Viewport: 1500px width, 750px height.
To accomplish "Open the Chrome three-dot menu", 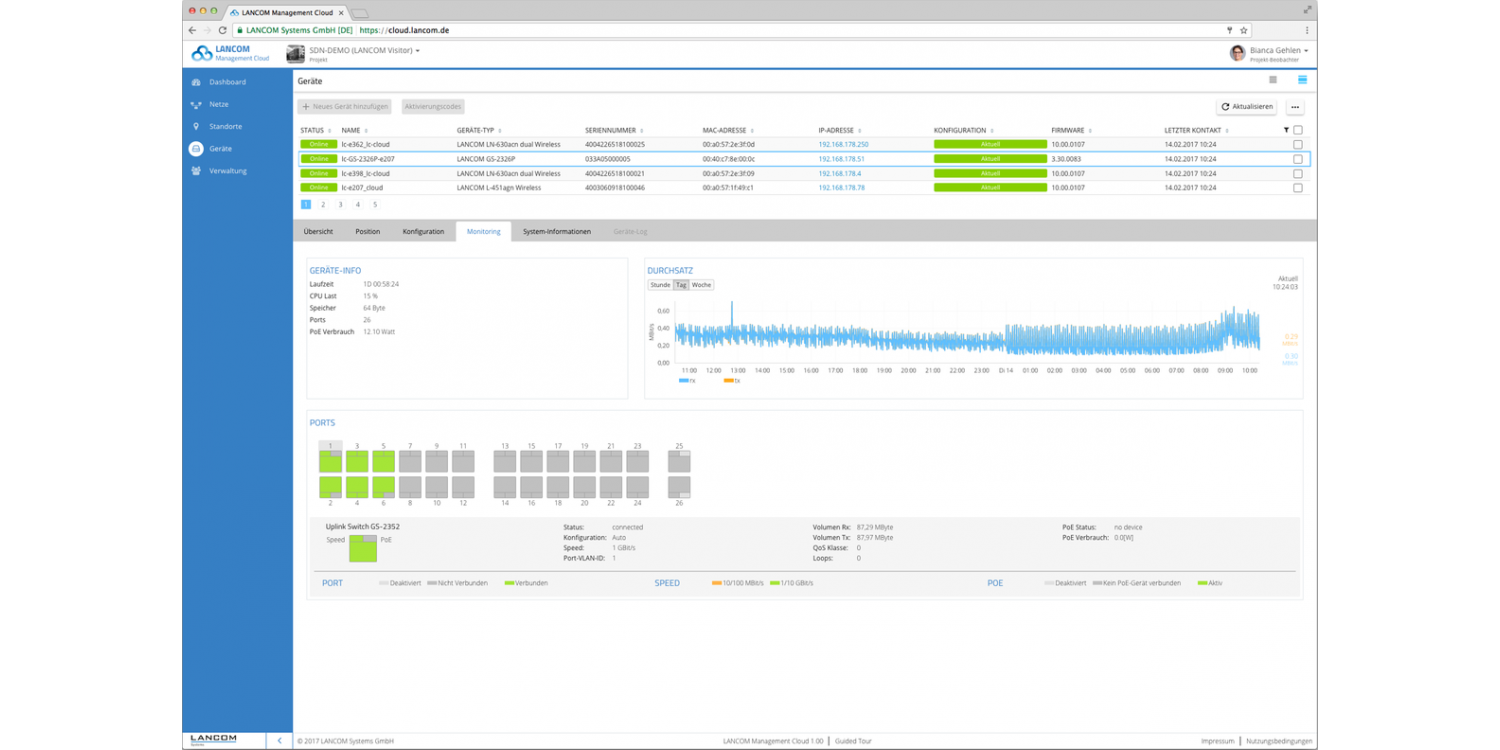I will [1306, 30].
